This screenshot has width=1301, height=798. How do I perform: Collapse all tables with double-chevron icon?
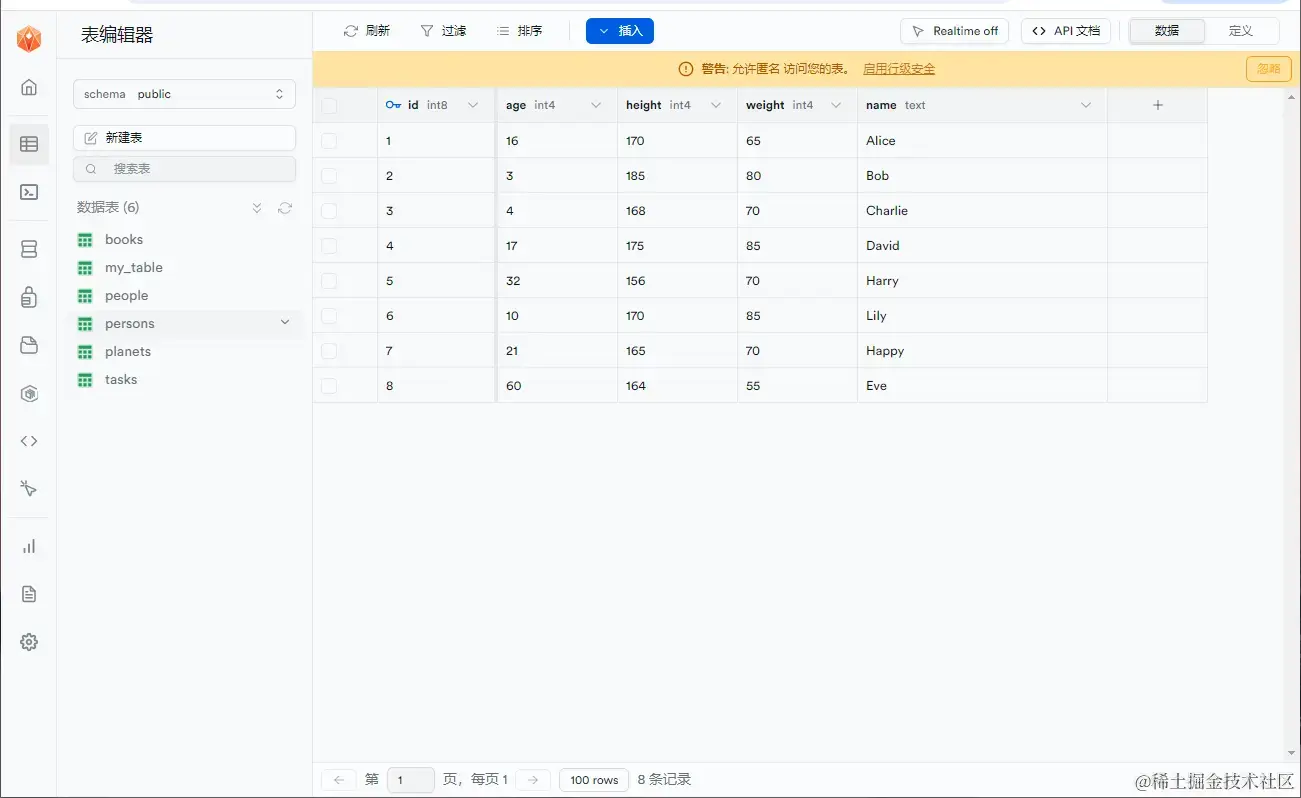pyautogui.click(x=257, y=208)
